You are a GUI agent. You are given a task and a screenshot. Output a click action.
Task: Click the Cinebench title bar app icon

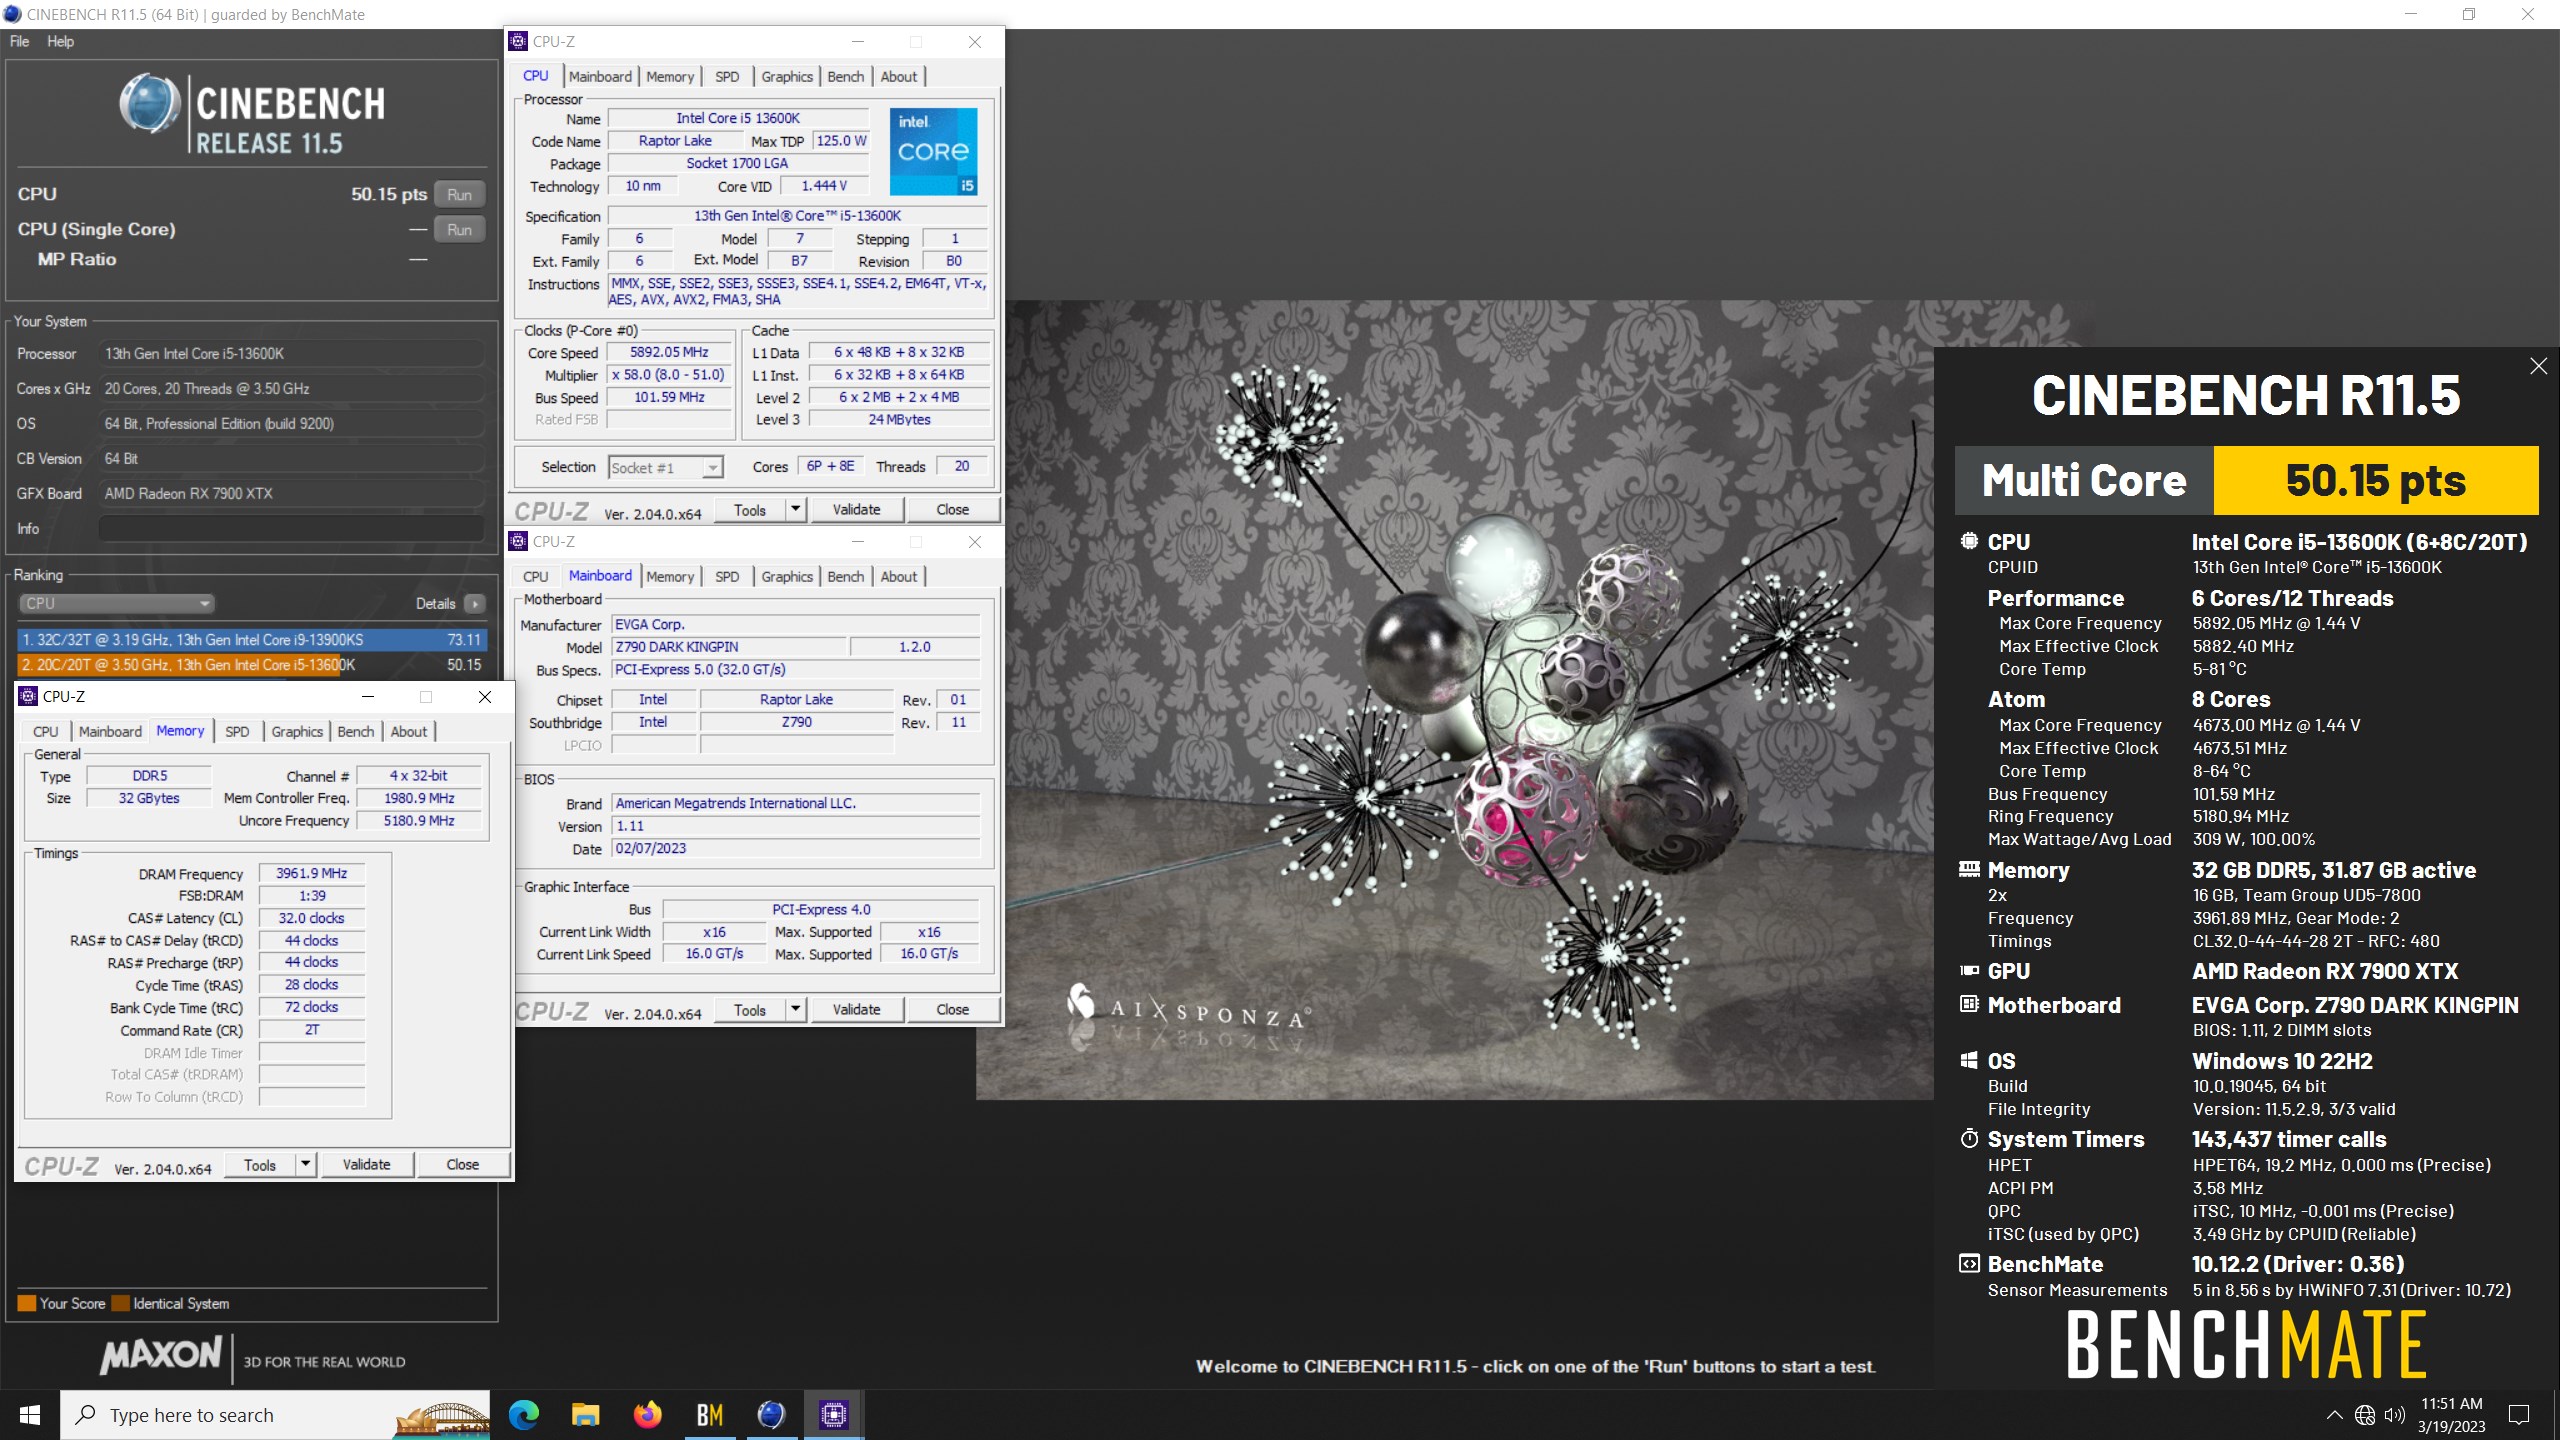coord(12,14)
